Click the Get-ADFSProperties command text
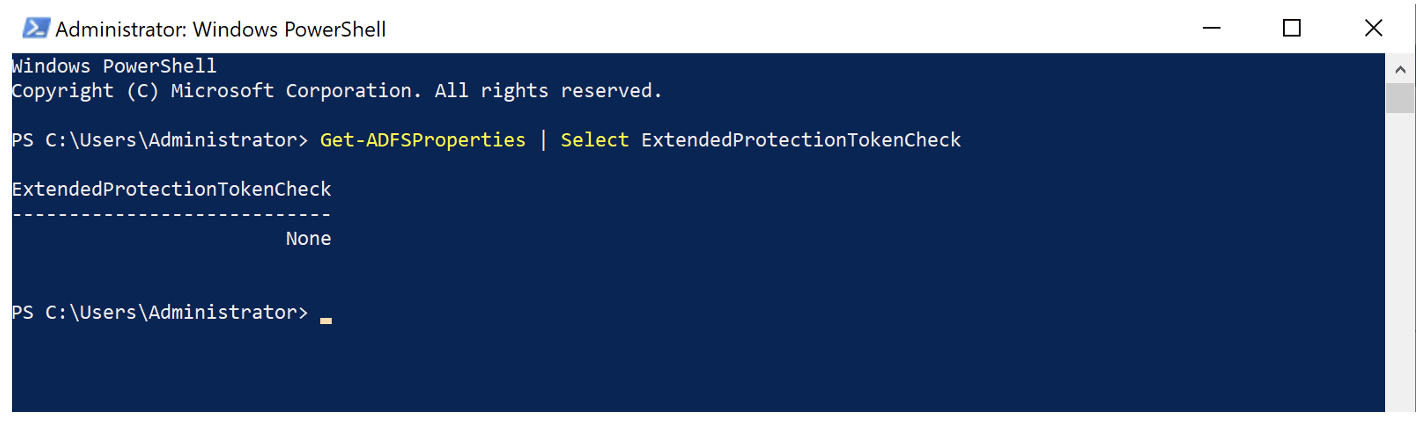 click(423, 140)
